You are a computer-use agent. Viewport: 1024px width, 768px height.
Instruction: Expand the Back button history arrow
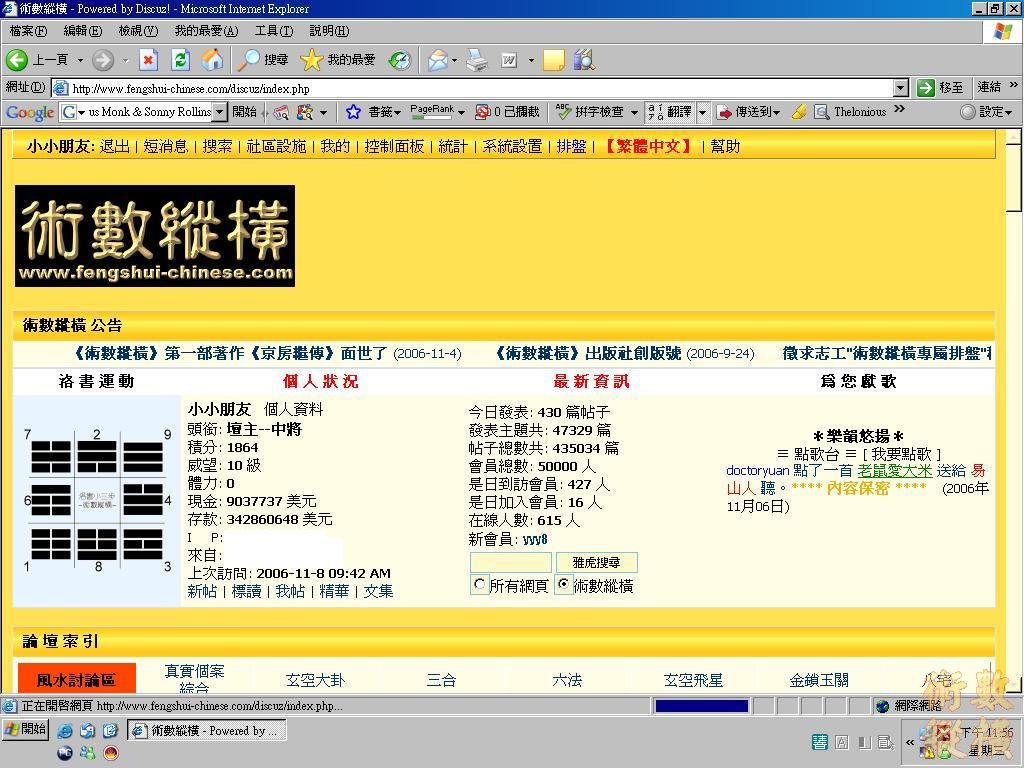[80, 60]
